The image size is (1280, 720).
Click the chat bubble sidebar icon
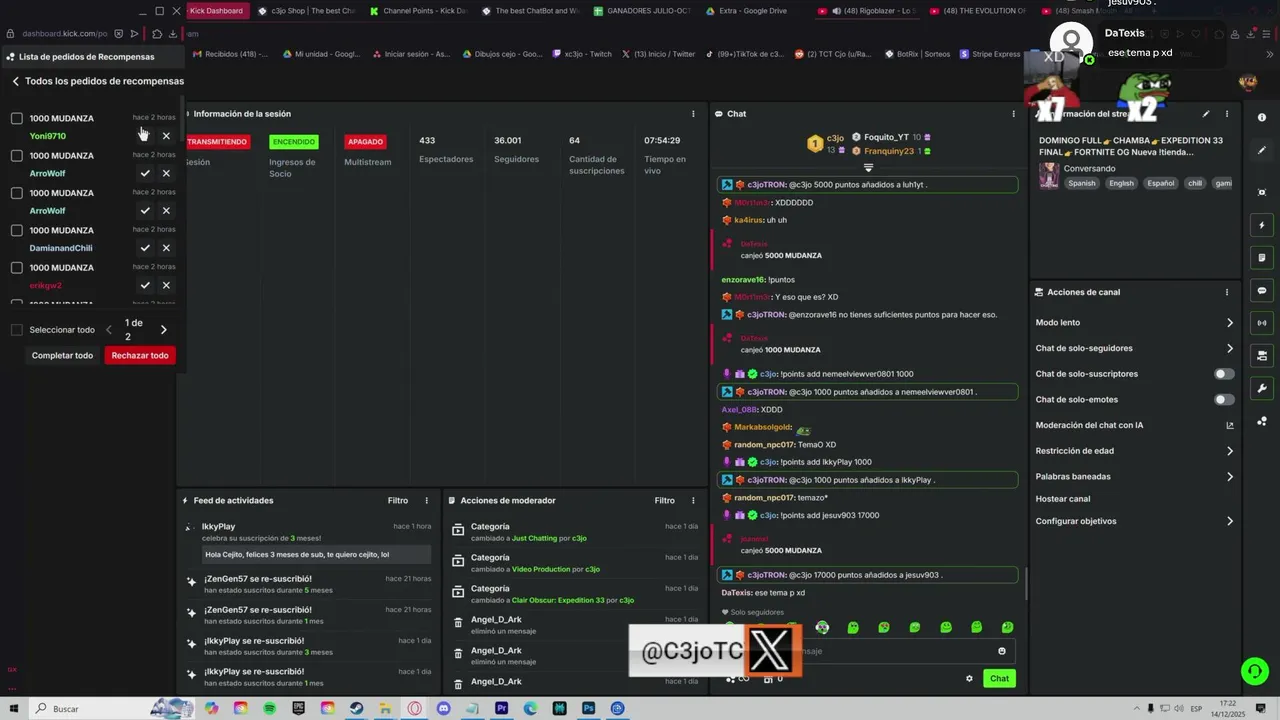tap(1262, 290)
